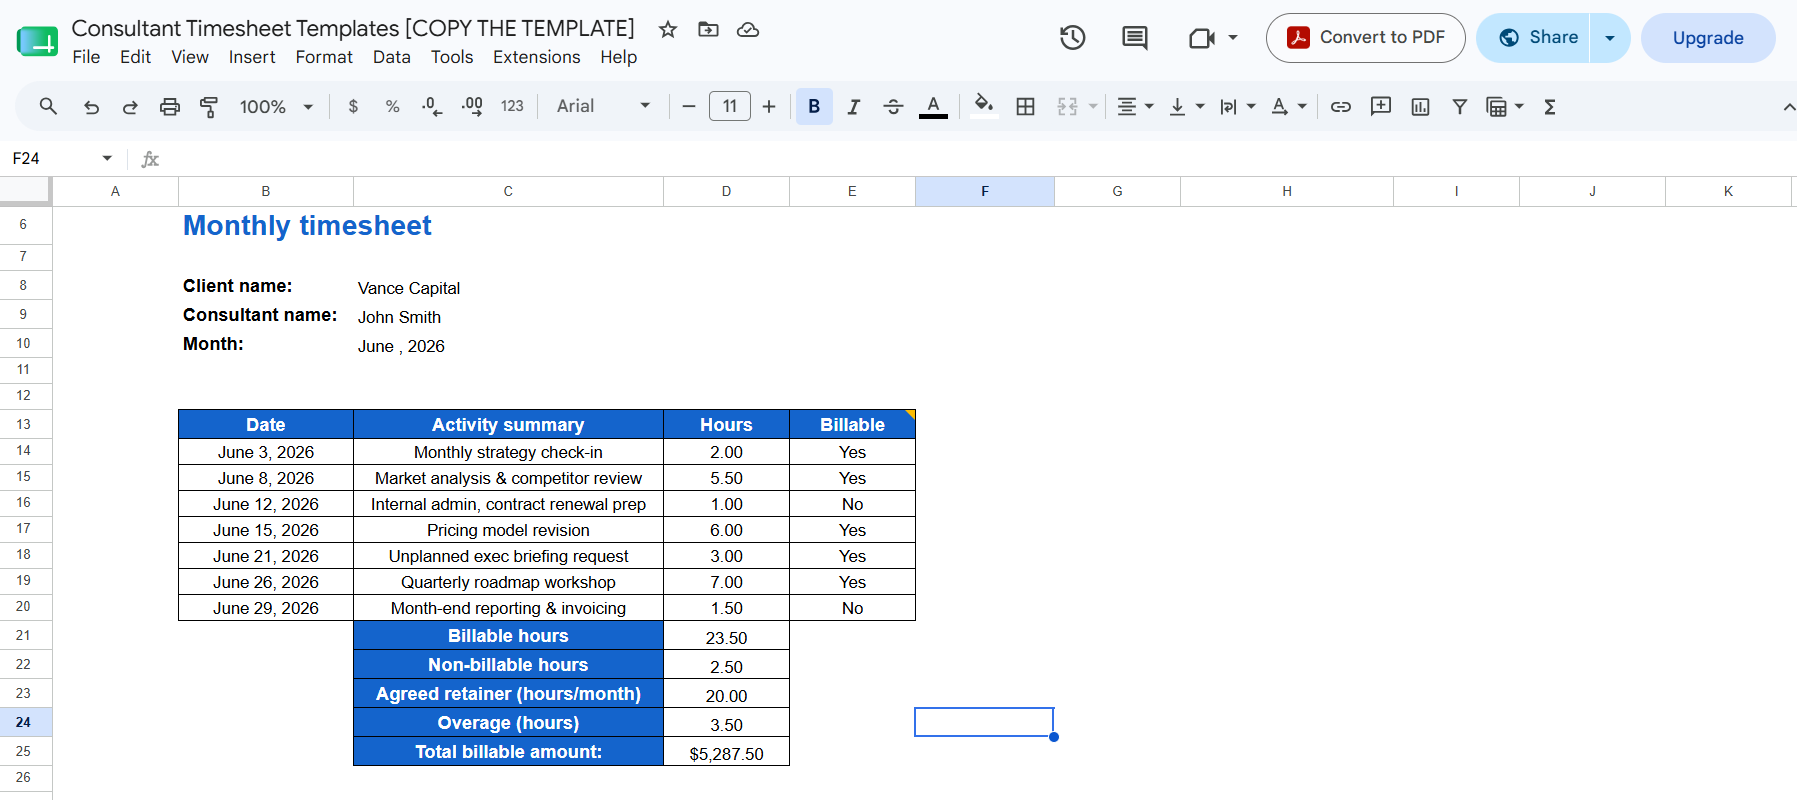Open the Format menu

(x=324, y=57)
